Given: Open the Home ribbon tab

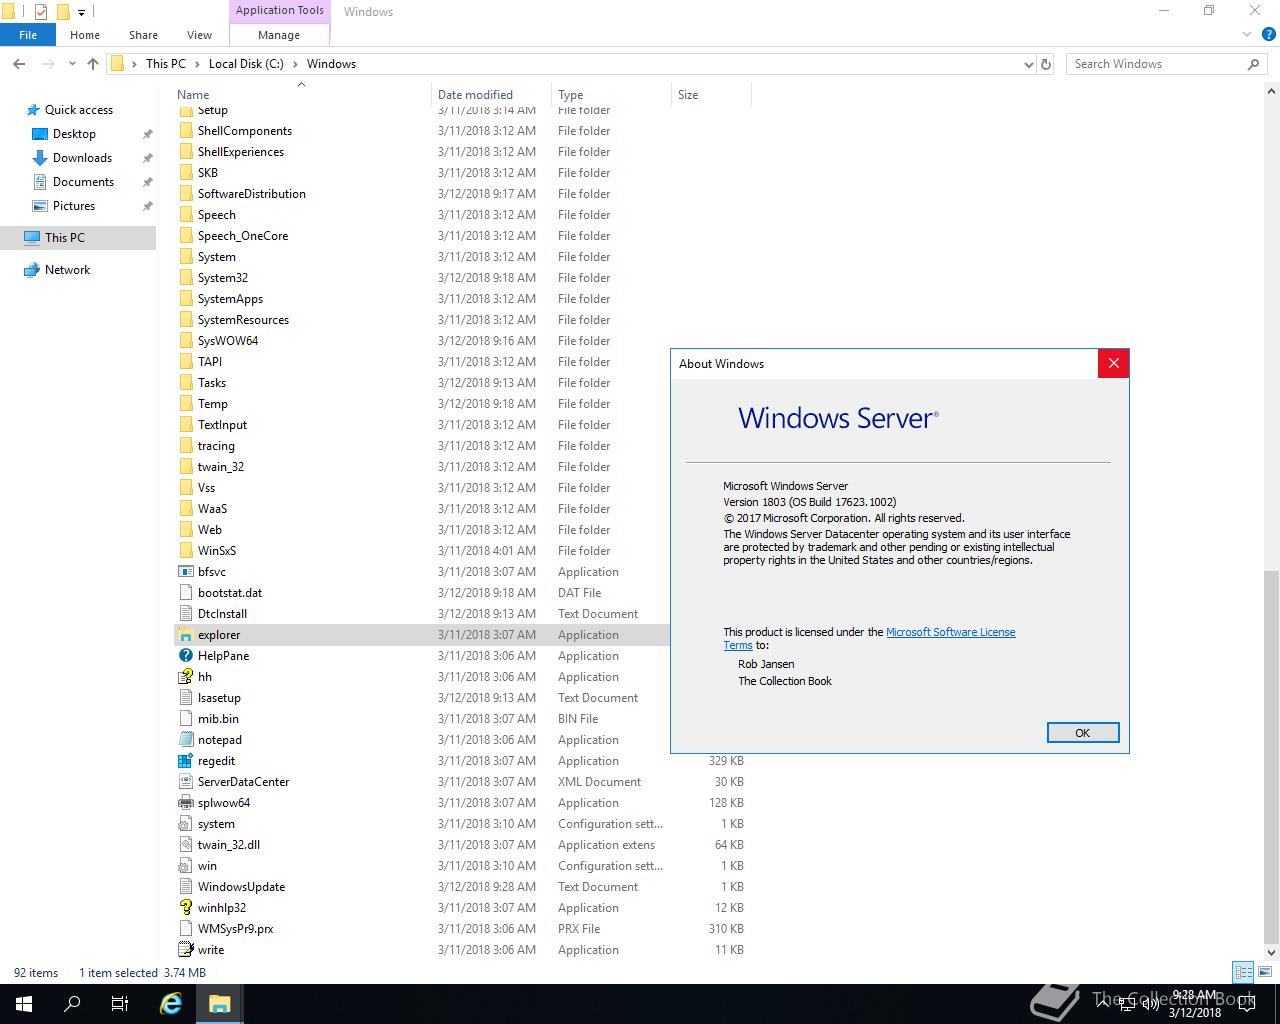Looking at the screenshot, I should [85, 35].
